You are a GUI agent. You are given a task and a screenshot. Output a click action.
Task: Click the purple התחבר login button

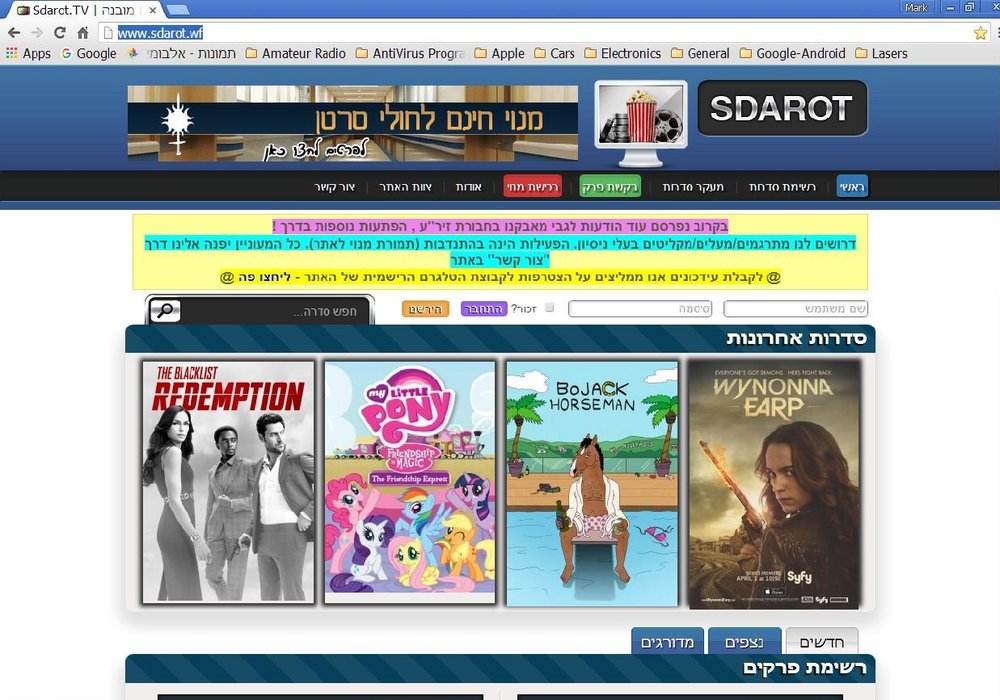[483, 309]
